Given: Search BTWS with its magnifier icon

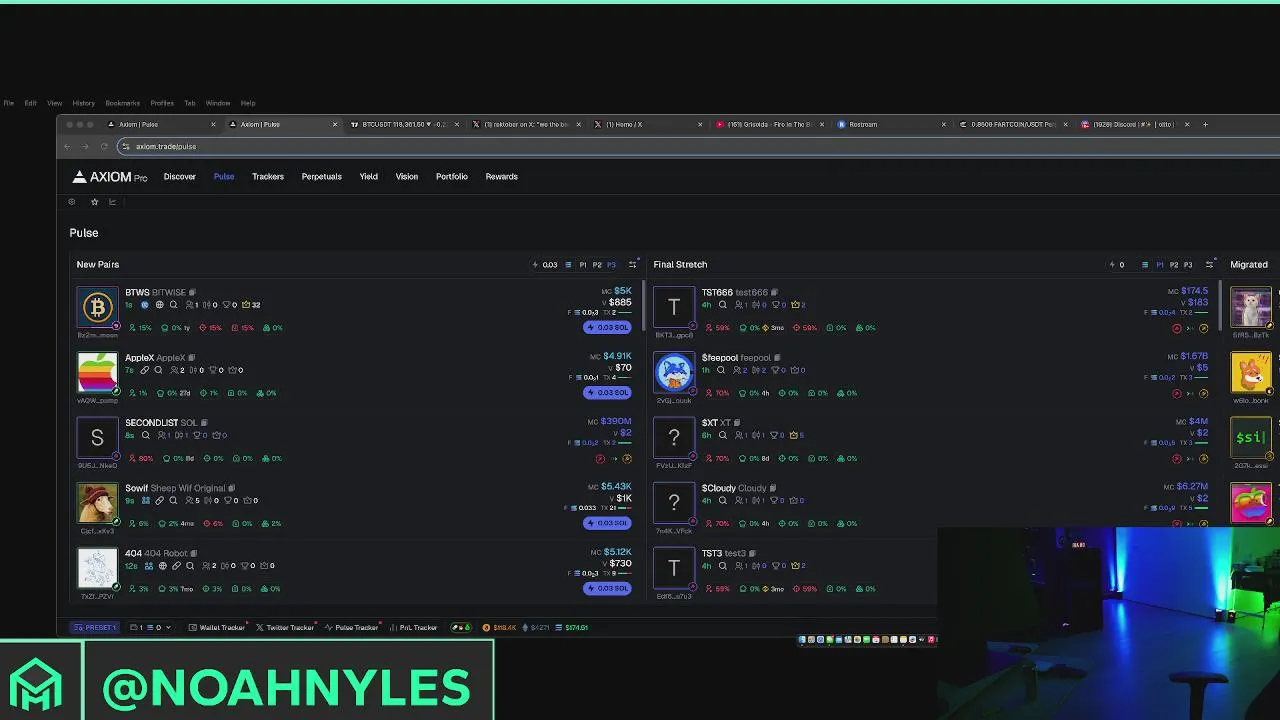Looking at the screenshot, I should point(173,305).
